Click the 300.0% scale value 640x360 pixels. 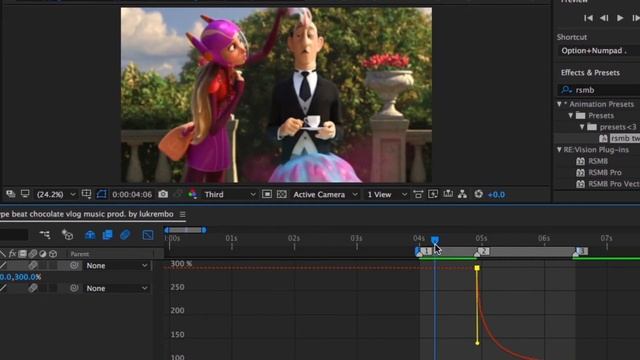coord(27,277)
